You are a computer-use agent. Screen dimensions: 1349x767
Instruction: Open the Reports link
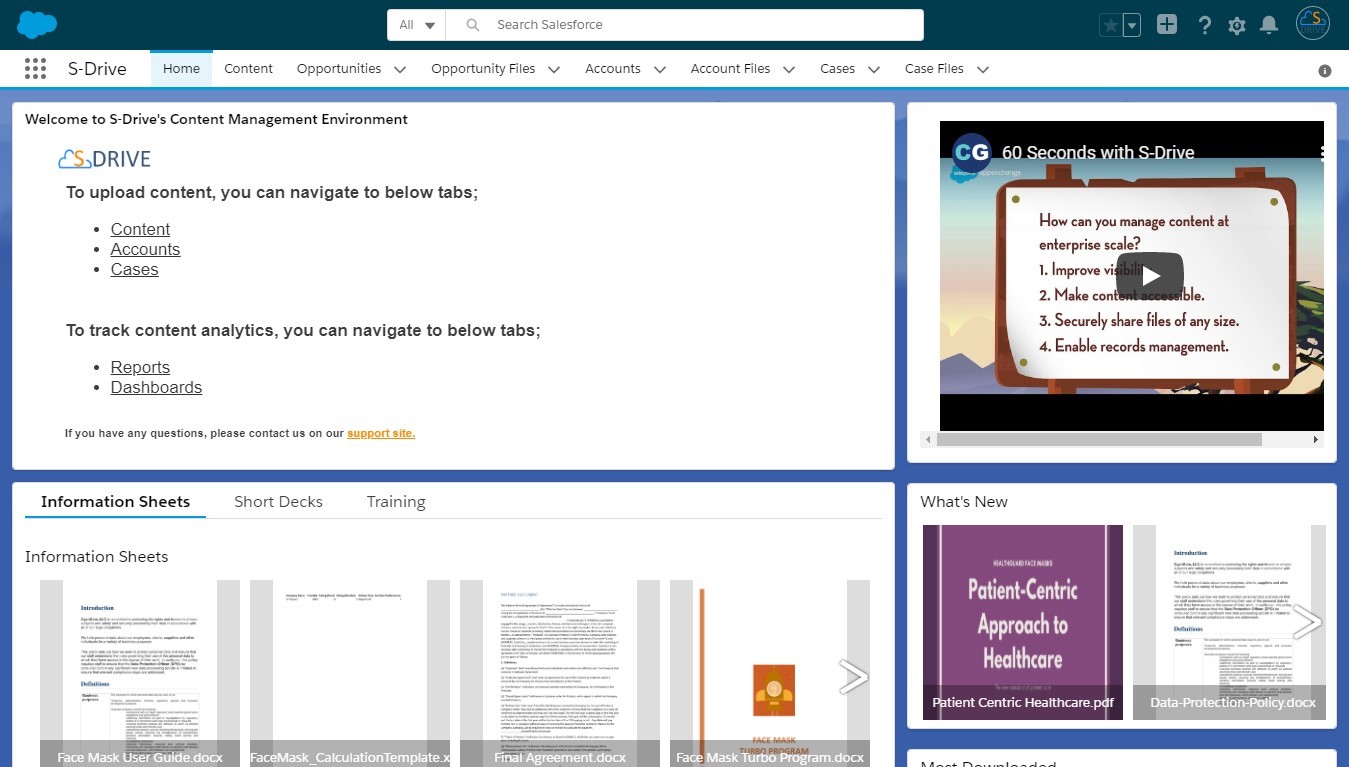pyautogui.click(x=140, y=367)
